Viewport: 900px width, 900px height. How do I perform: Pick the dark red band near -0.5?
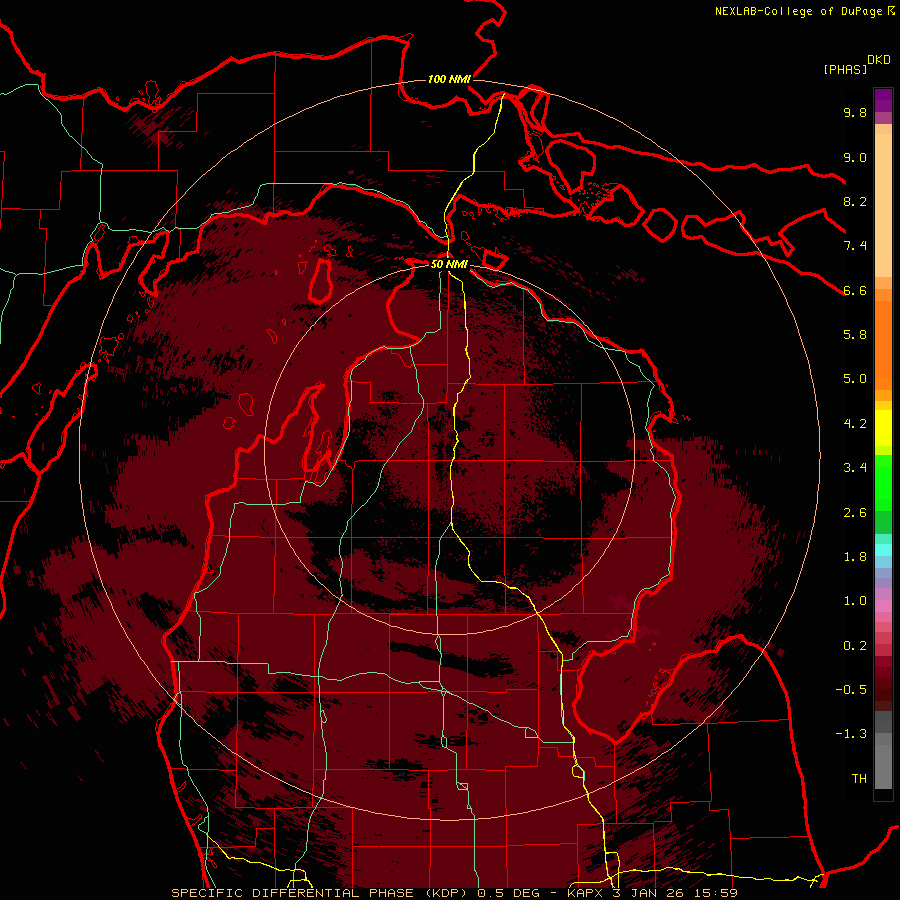click(x=883, y=690)
